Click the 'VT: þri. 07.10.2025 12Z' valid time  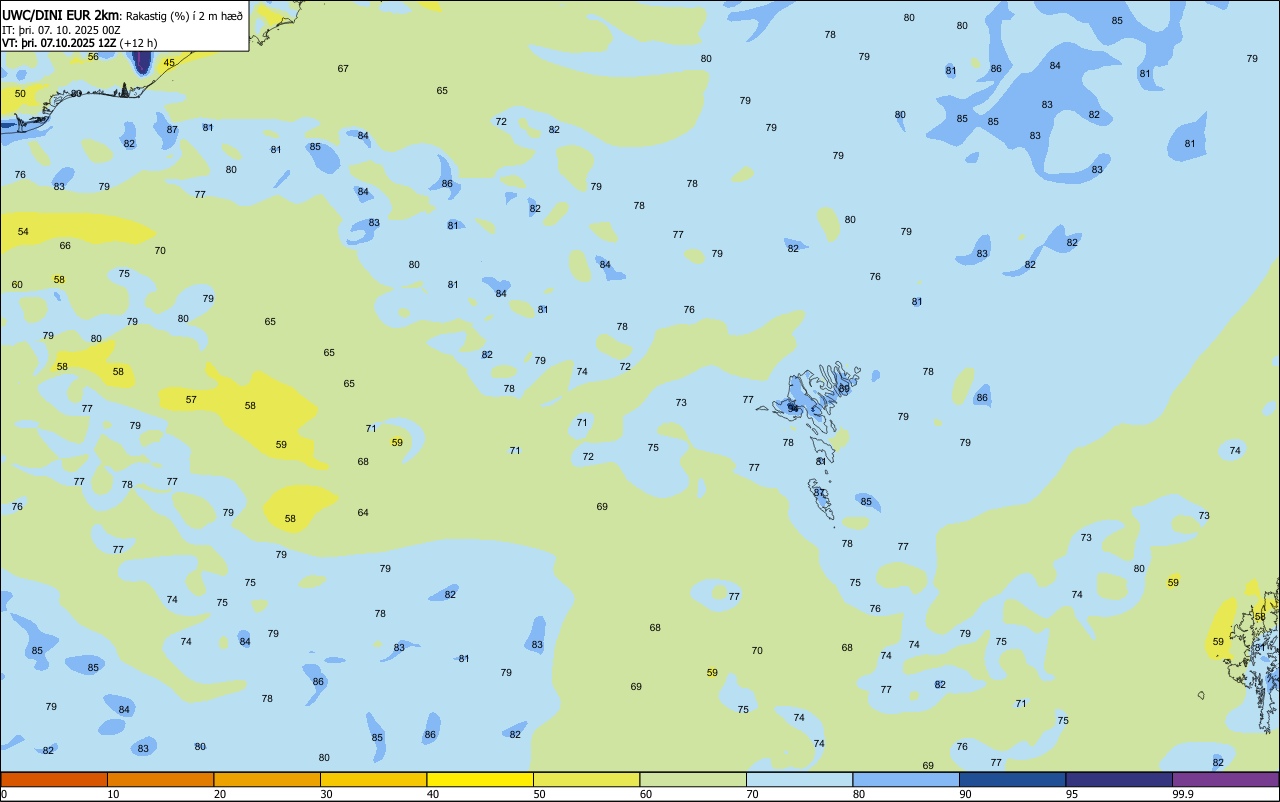click(x=59, y=43)
